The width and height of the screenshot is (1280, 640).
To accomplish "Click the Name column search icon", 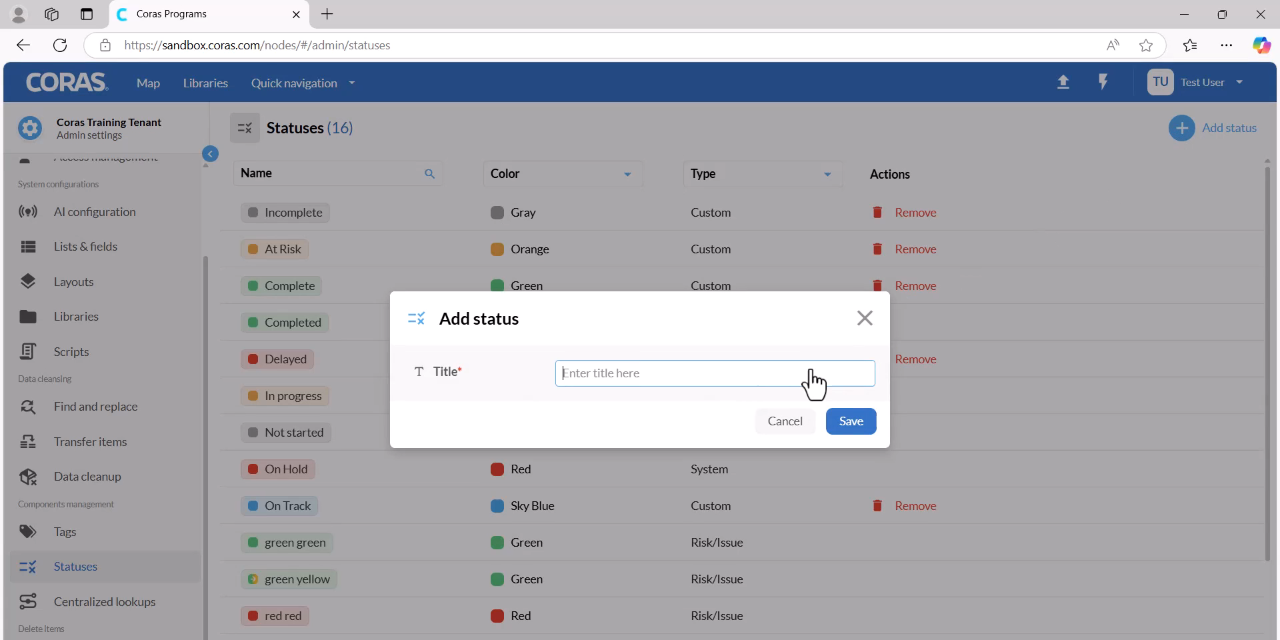I will [430, 174].
